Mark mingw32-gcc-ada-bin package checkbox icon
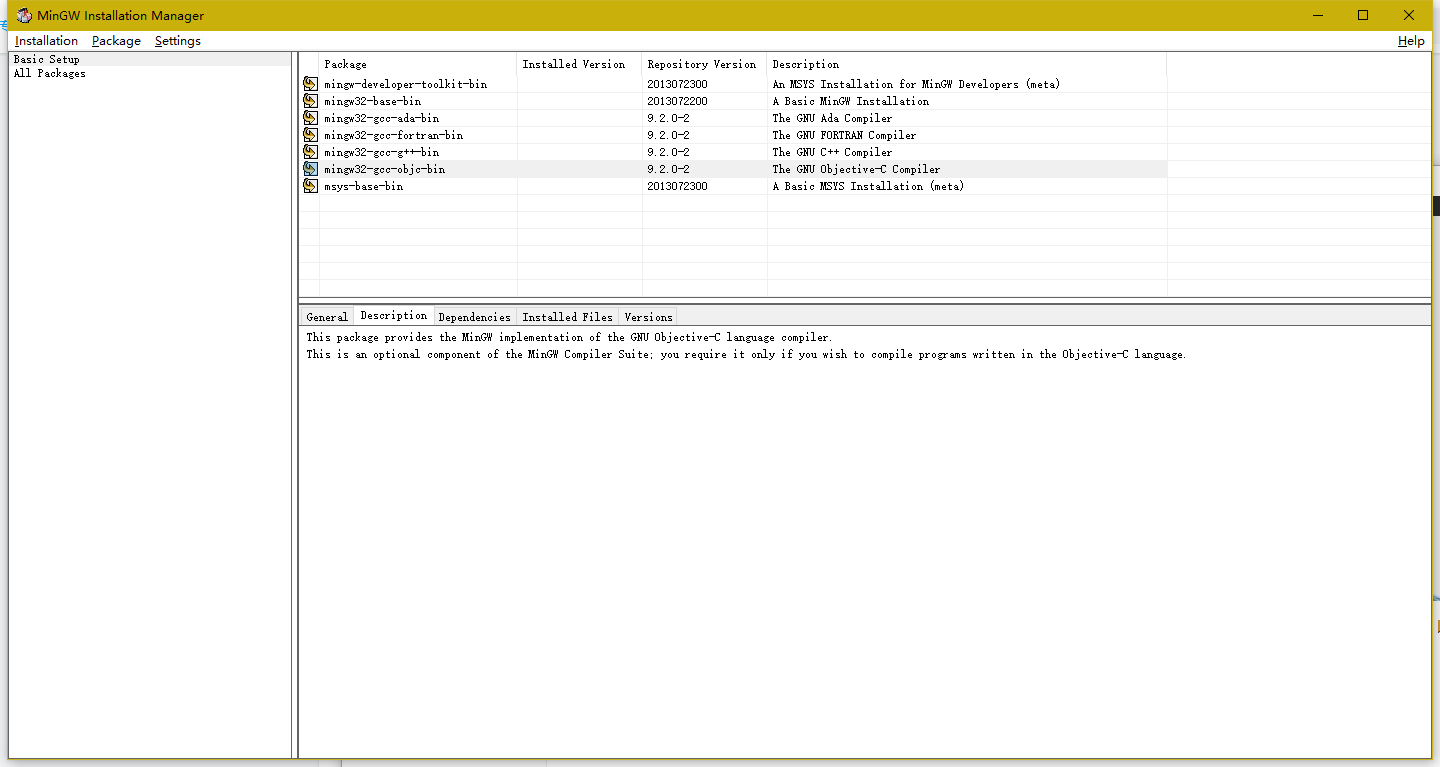Image resolution: width=1440 pixels, height=767 pixels. (310, 118)
